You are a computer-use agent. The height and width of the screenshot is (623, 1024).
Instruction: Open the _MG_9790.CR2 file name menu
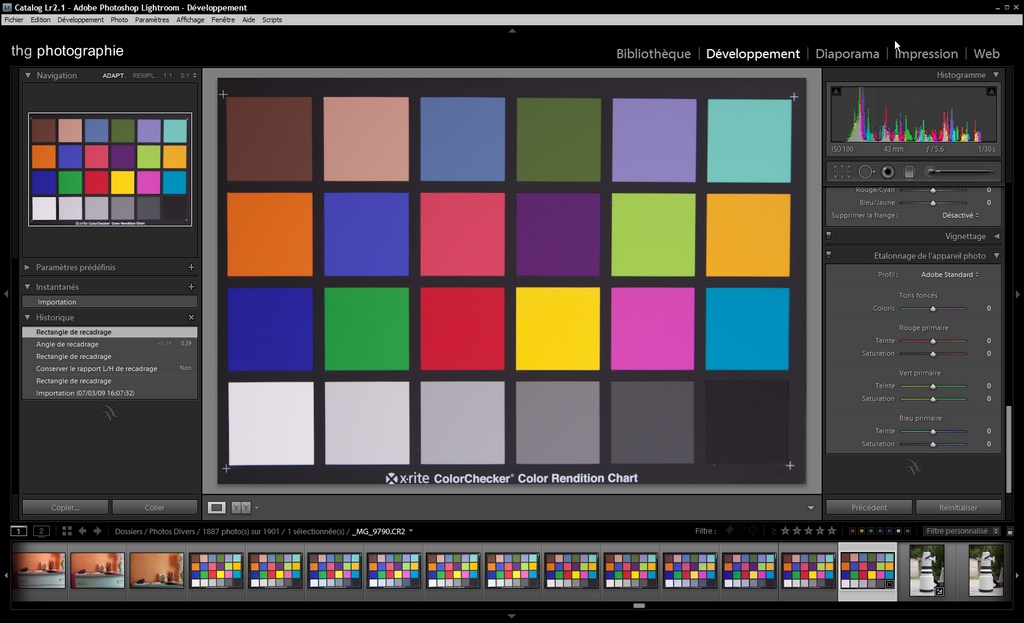(x=383, y=532)
